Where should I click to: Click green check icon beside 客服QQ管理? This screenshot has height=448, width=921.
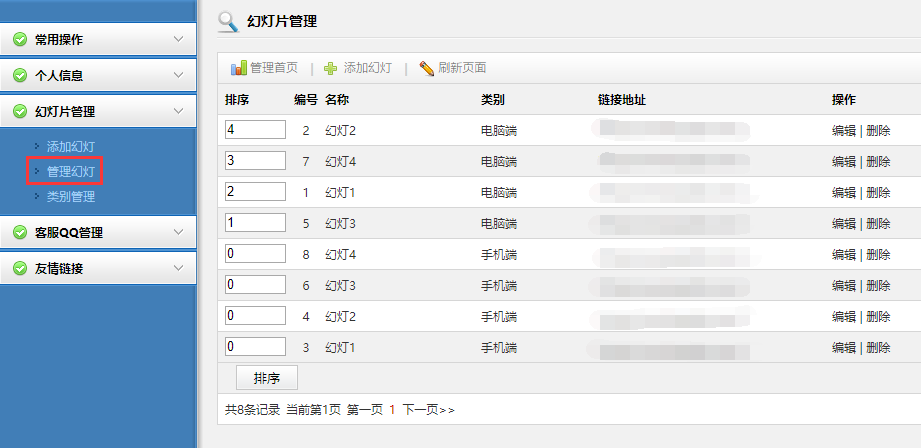(20, 233)
